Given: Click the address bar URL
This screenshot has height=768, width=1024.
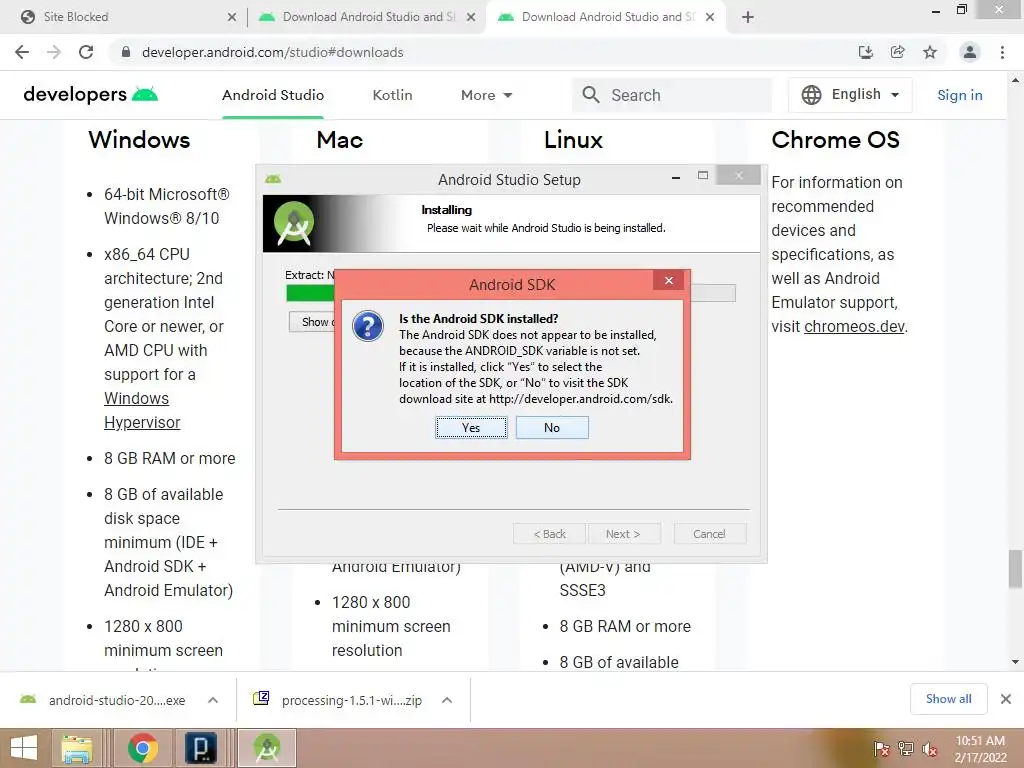Looking at the screenshot, I should coord(272,52).
